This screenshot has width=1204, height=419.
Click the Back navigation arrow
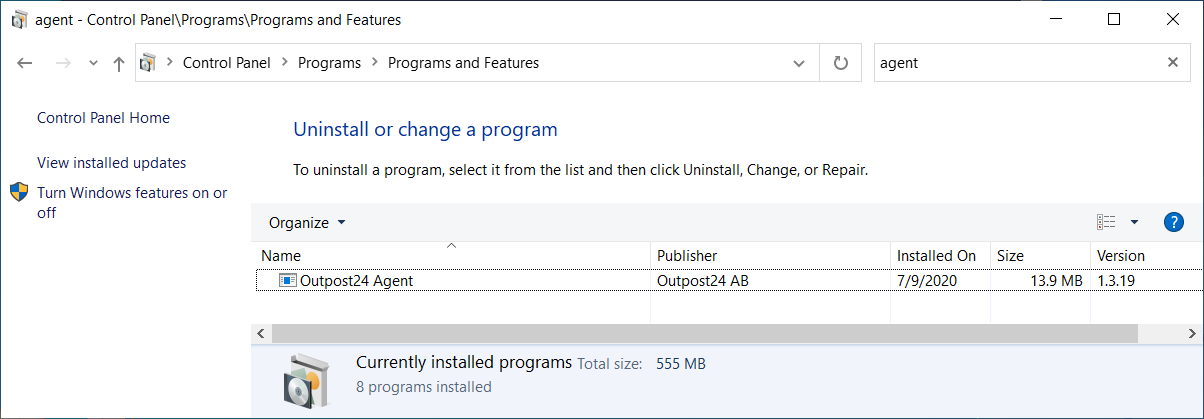point(25,63)
